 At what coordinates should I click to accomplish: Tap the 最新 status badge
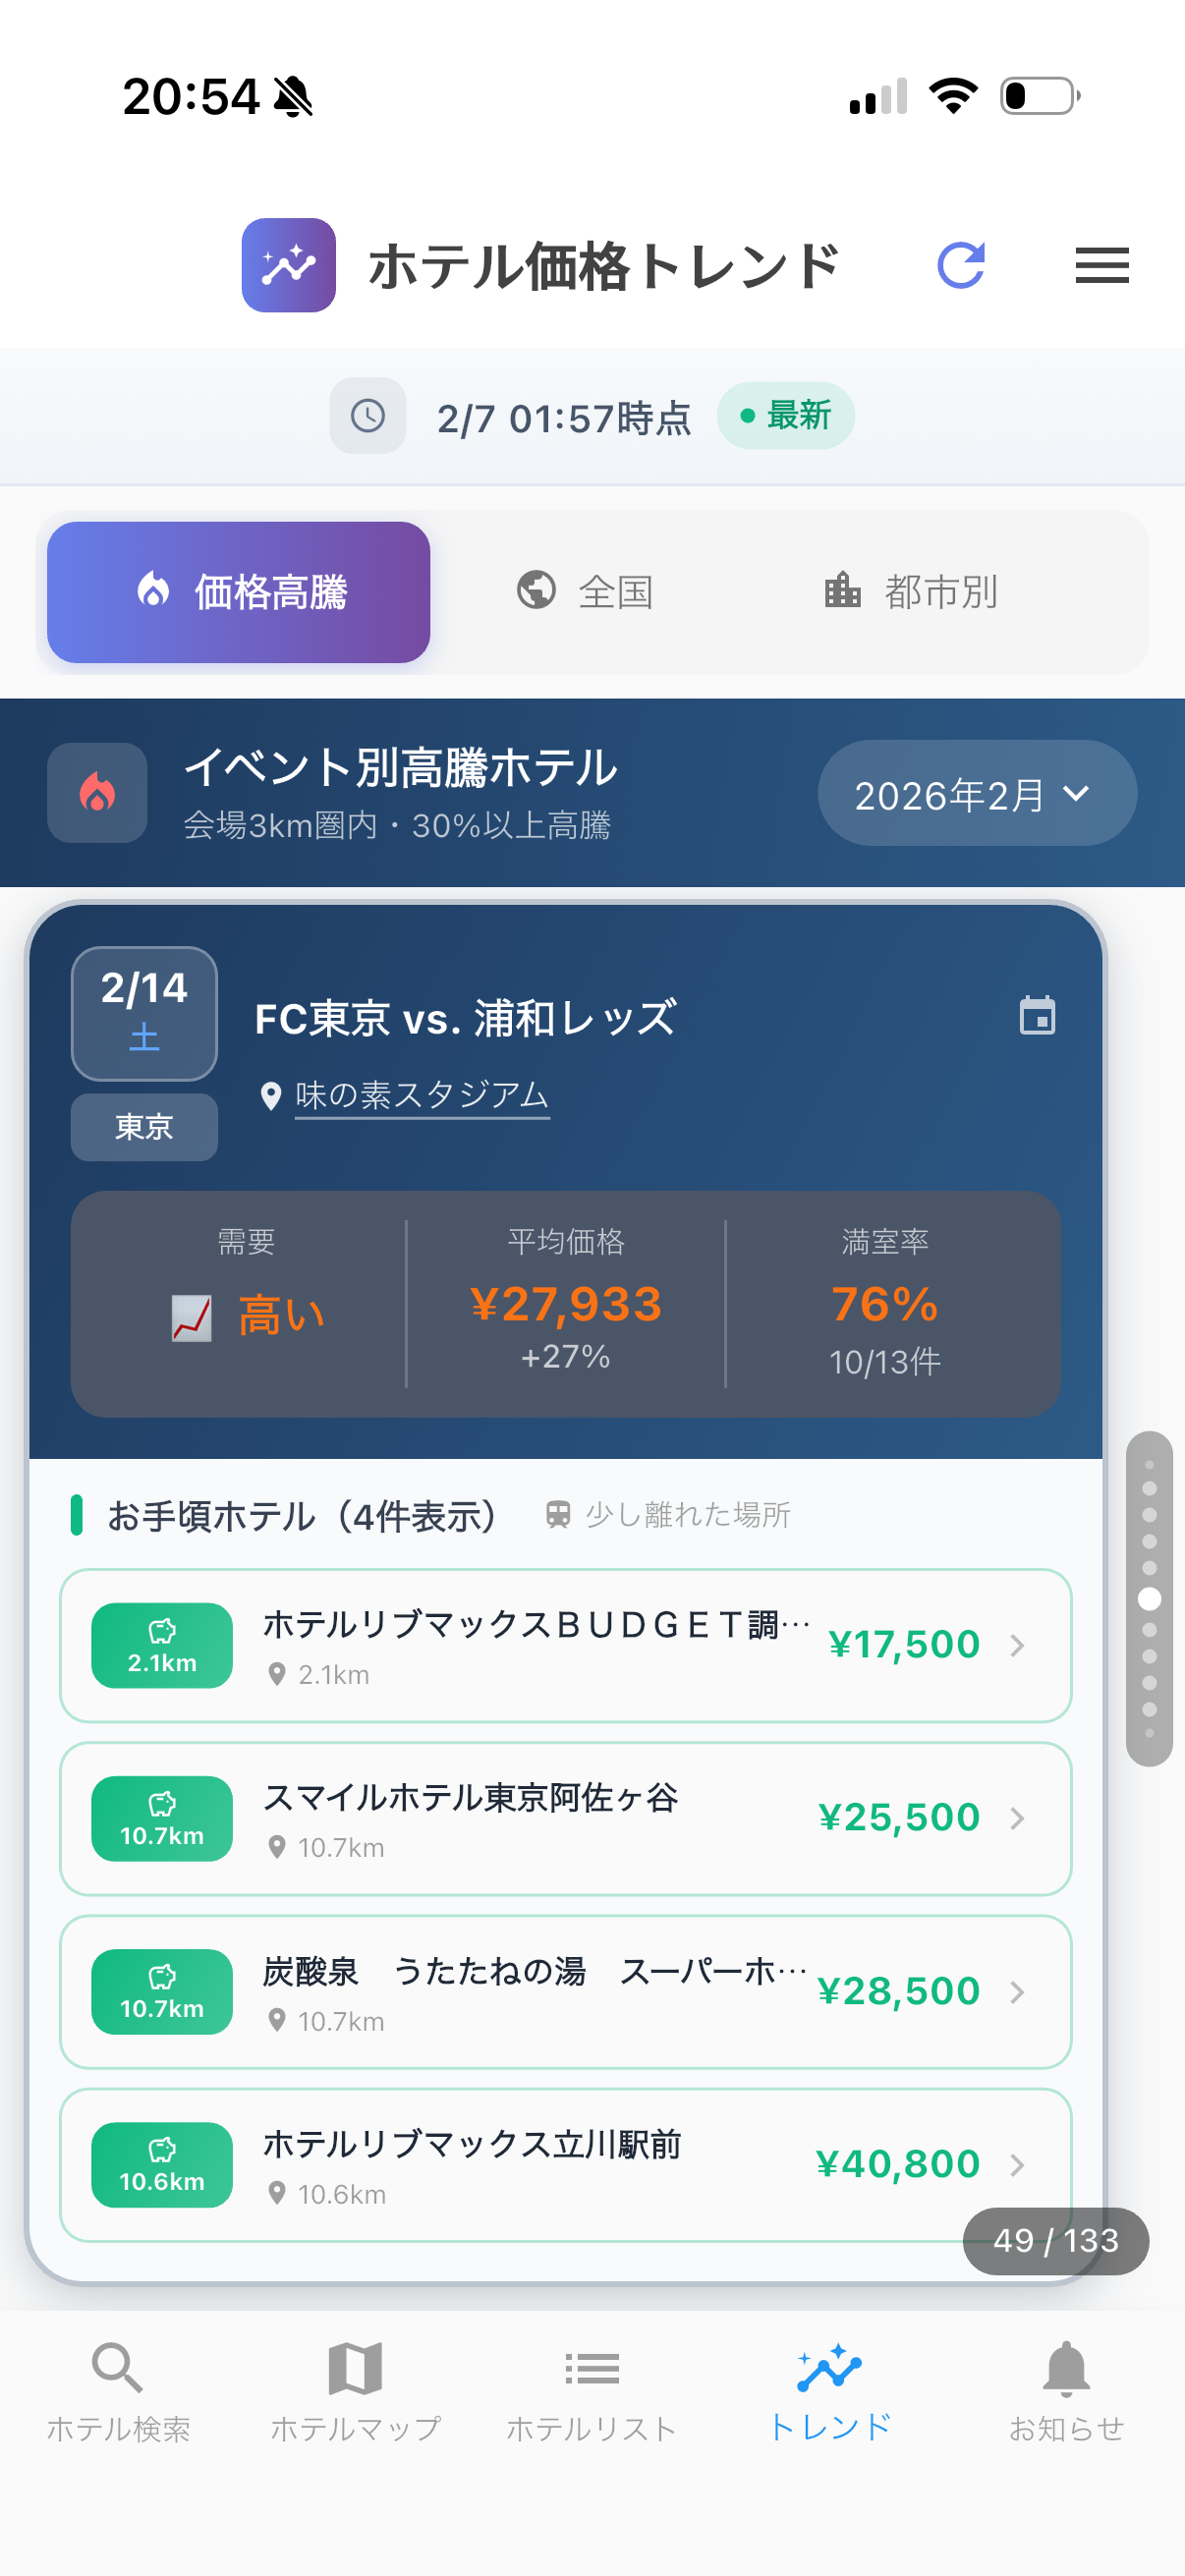(786, 415)
